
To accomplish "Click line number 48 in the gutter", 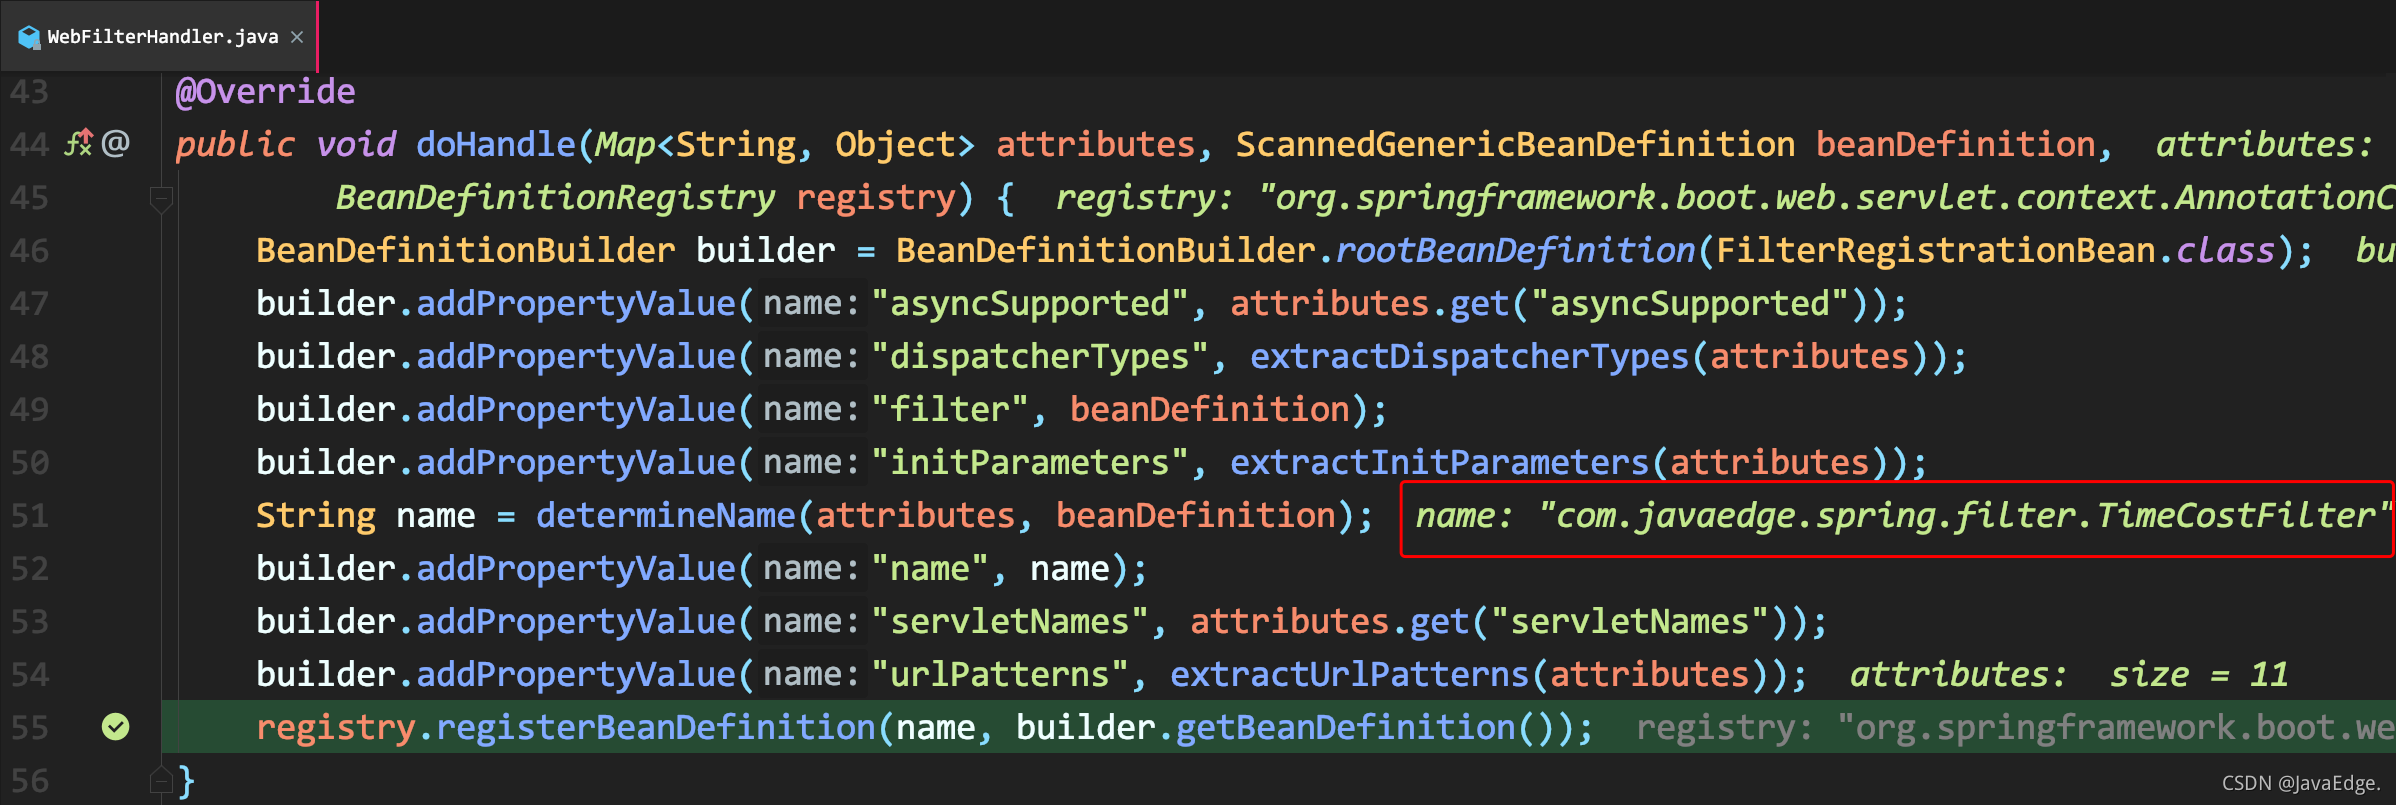I will [29, 356].
